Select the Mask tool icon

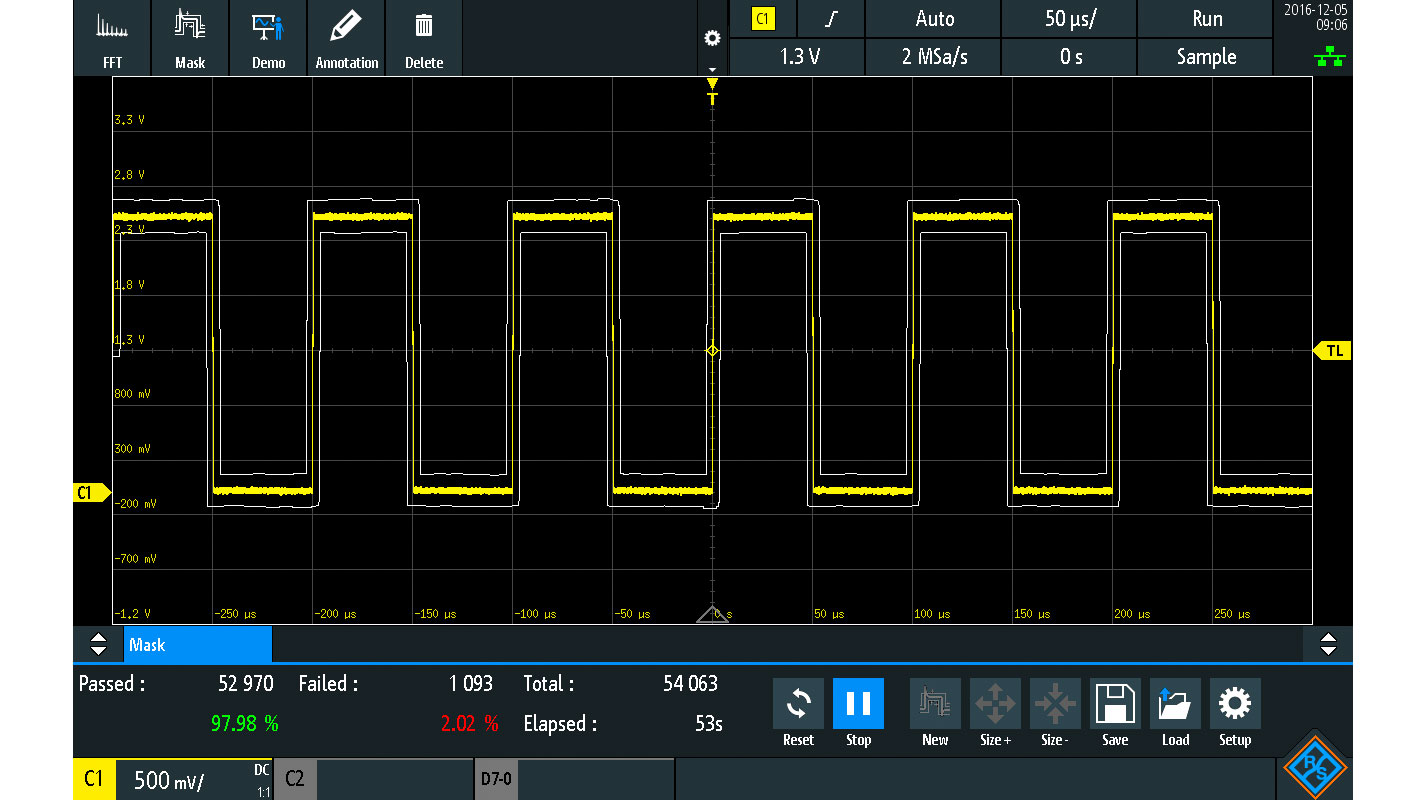coord(190,38)
